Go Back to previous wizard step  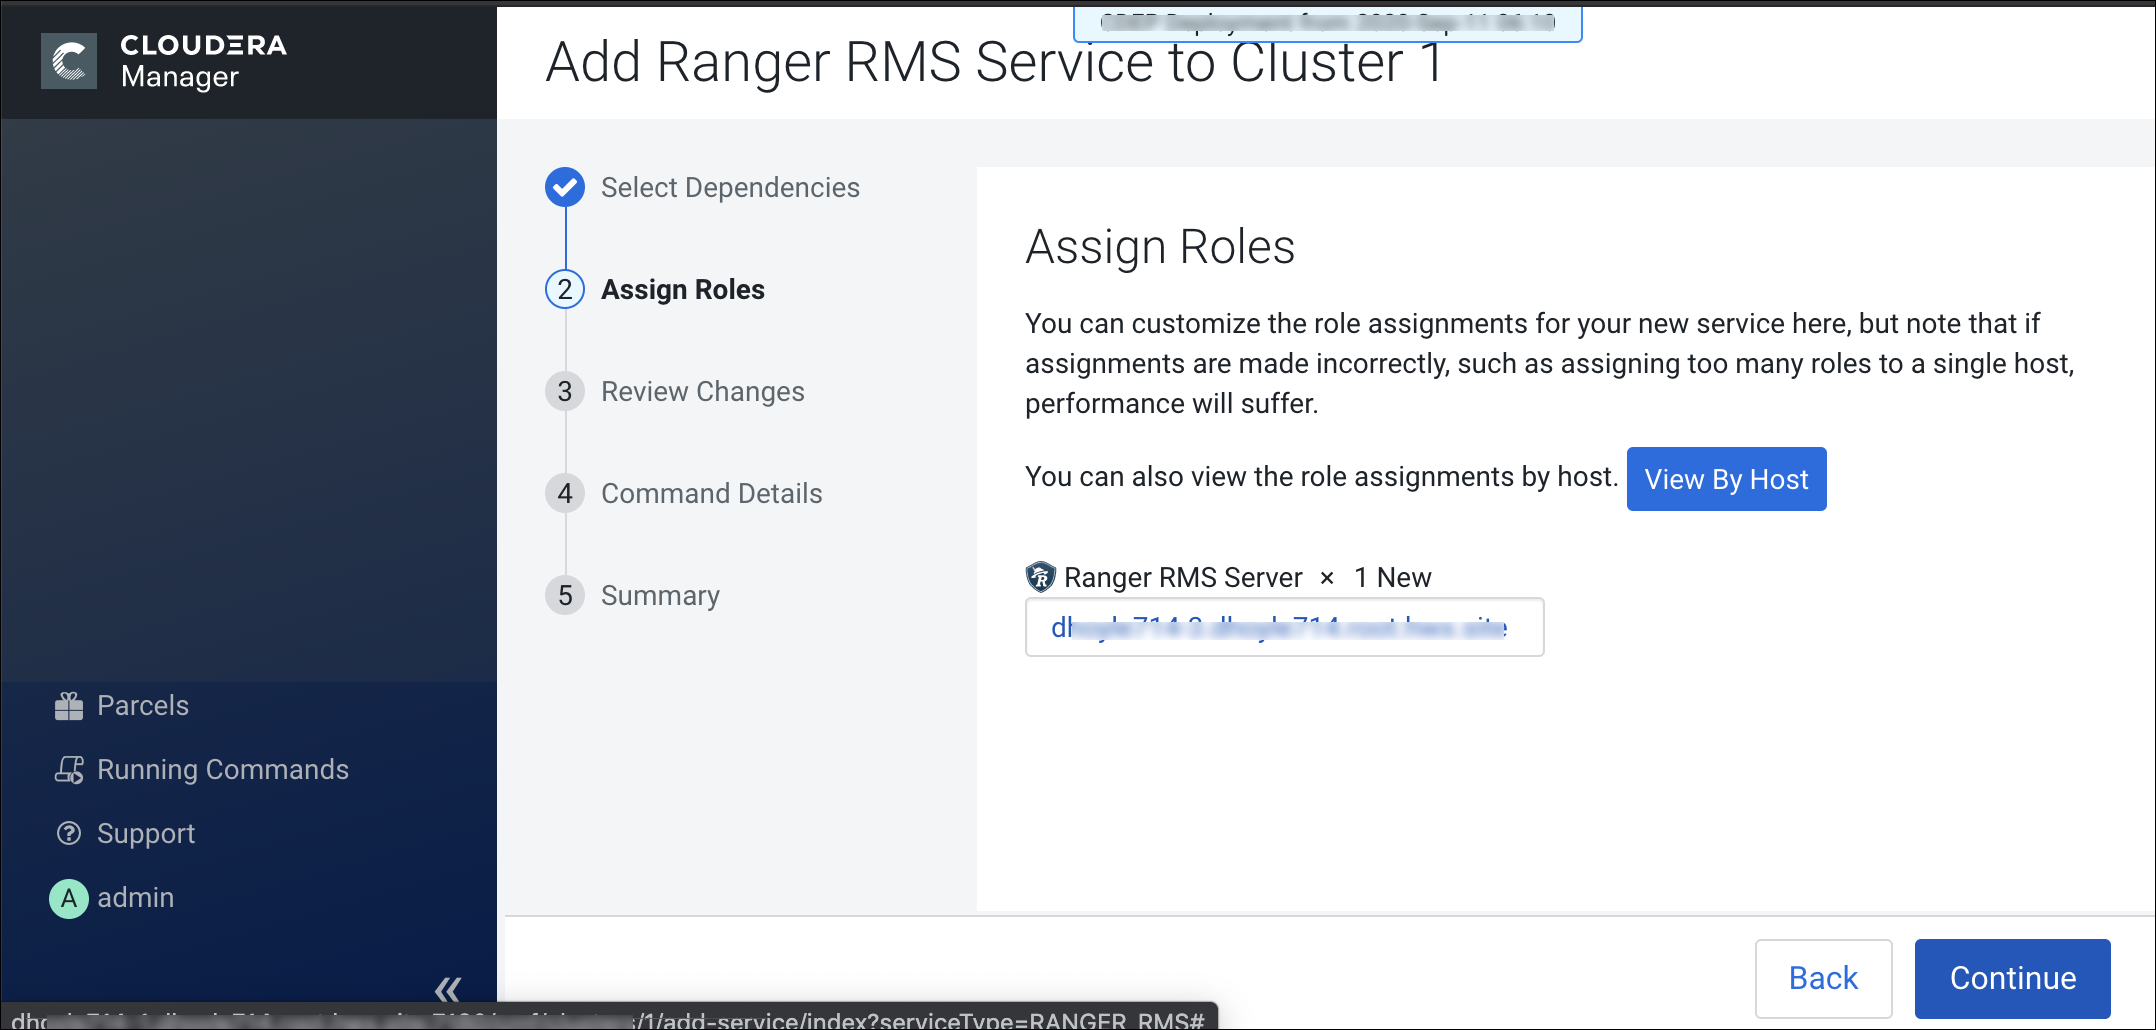point(1823,978)
